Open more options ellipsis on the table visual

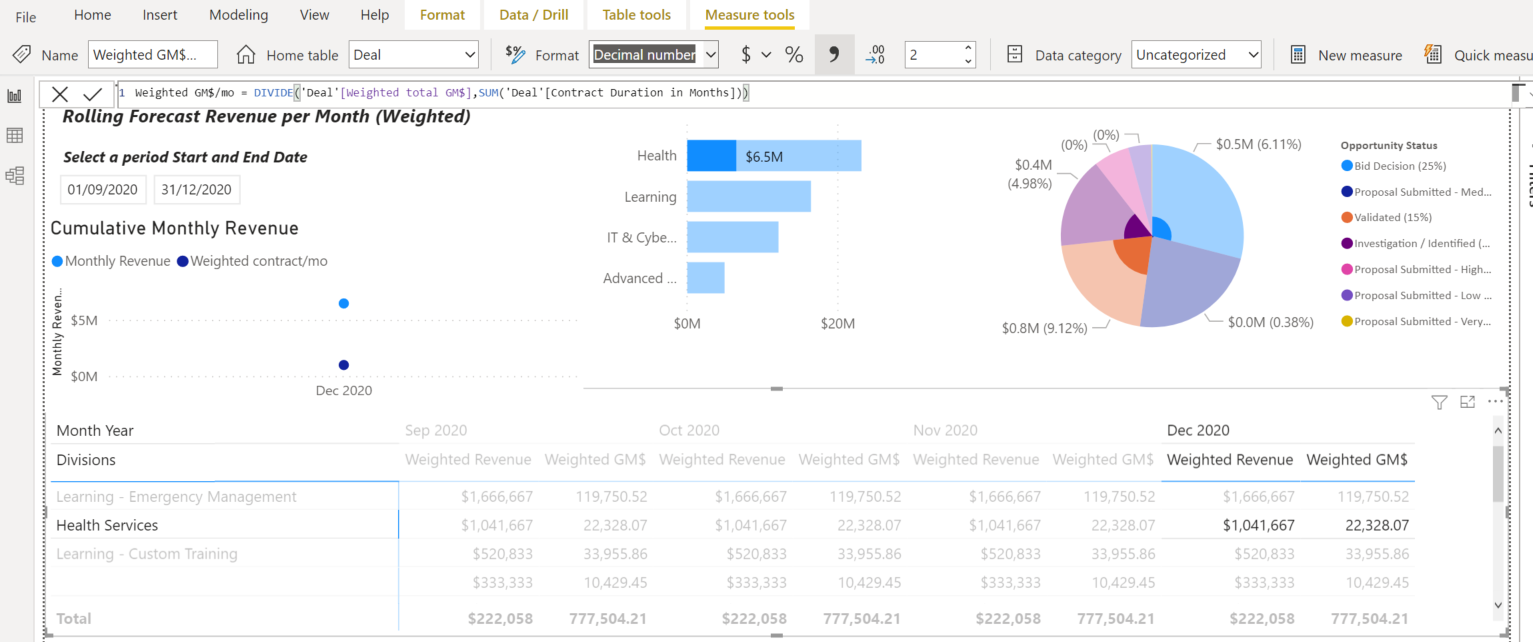click(1495, 402)
